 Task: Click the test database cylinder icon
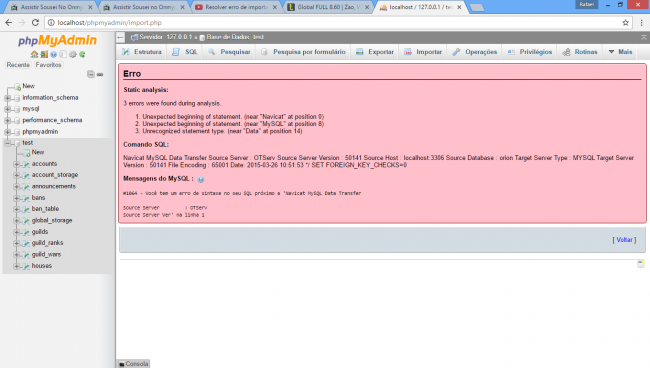click(x=17, y=143)
